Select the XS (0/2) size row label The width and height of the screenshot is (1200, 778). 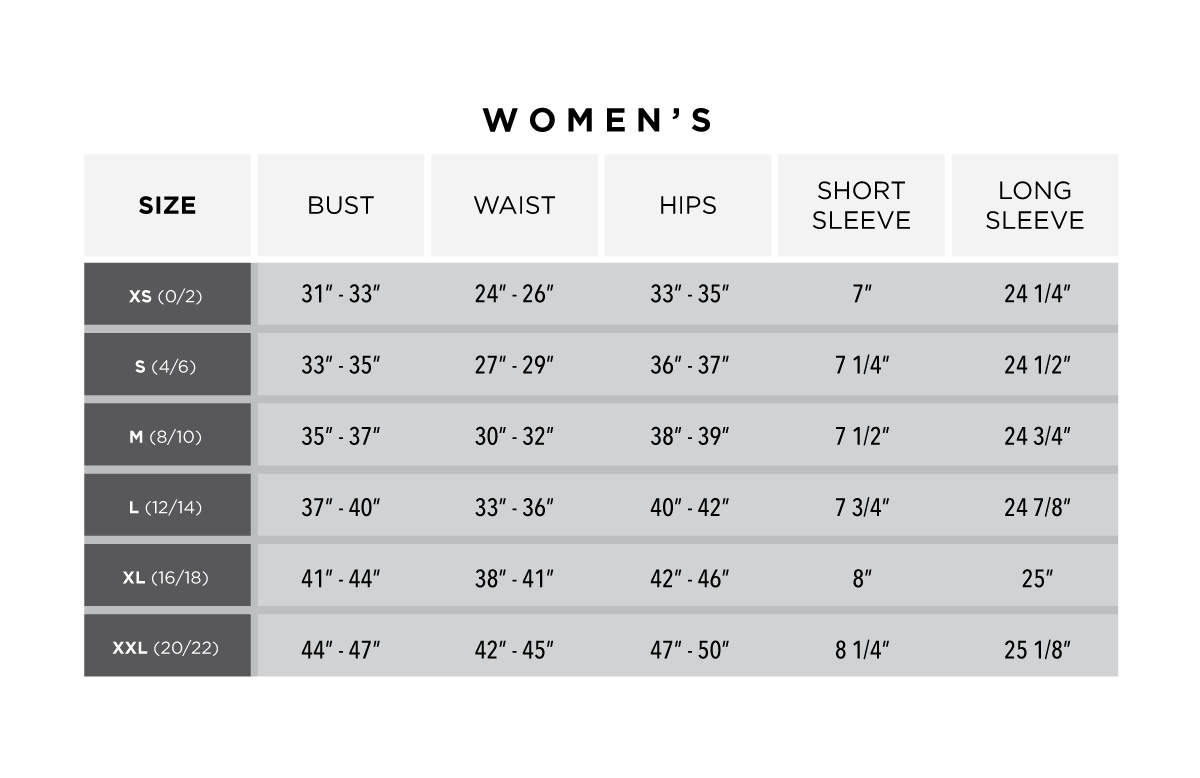[167, 295]
